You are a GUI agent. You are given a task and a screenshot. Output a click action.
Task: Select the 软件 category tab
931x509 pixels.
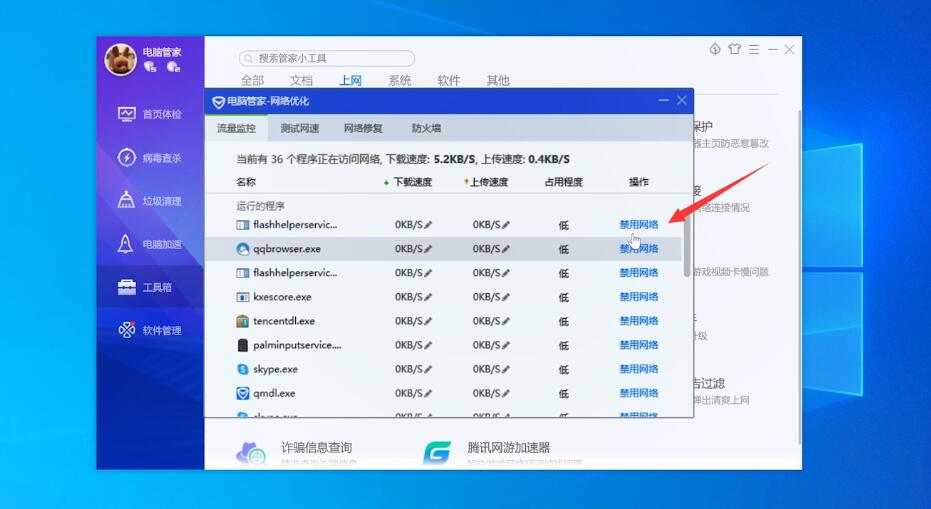[449, 80]
